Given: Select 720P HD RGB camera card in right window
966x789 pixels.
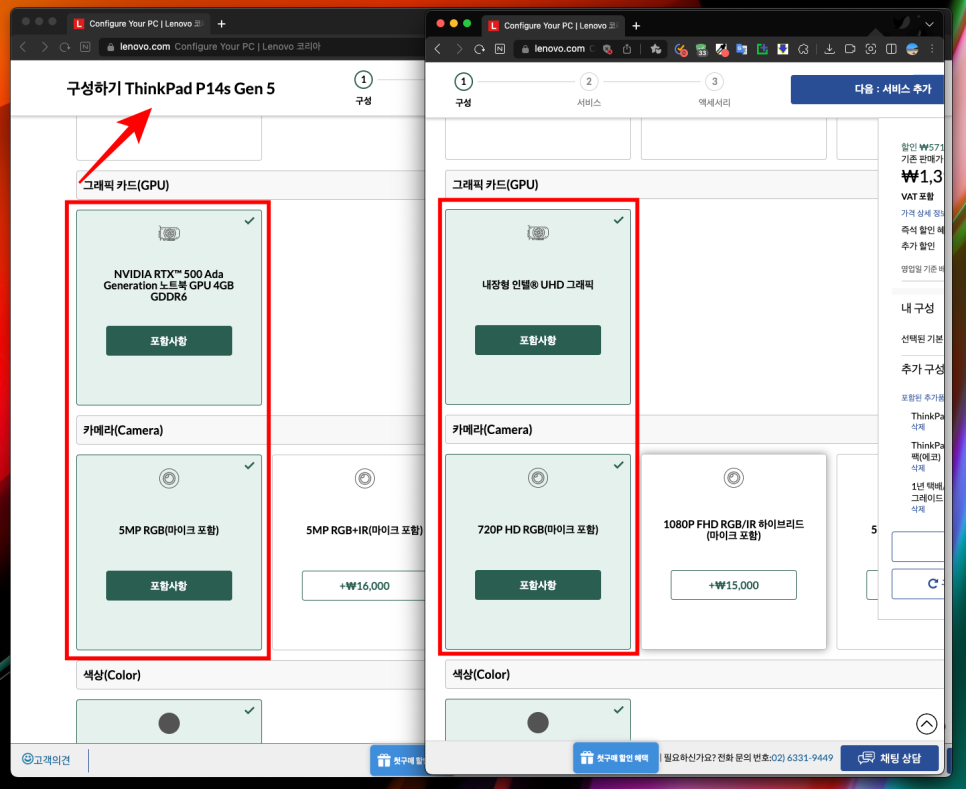Looking at the screenshot, I should (x=538, y=551).
